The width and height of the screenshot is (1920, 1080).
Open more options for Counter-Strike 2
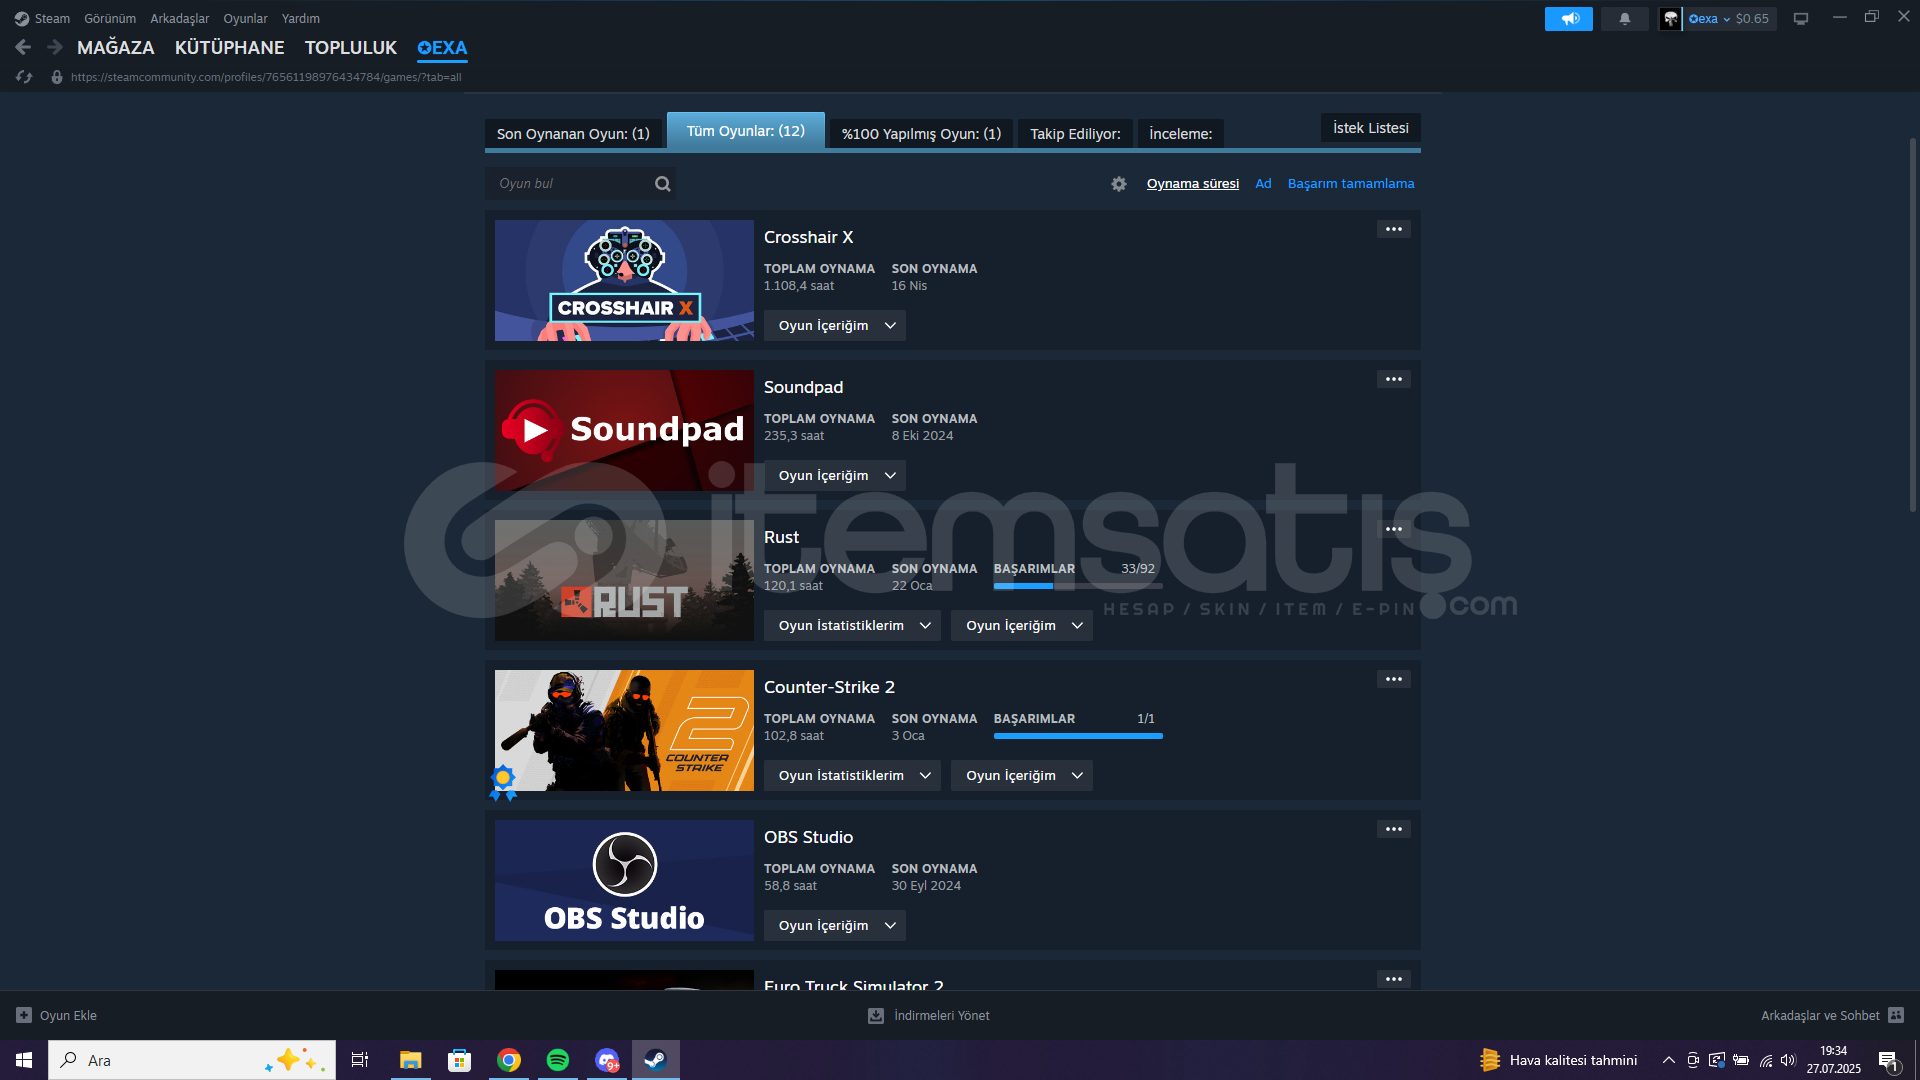click(1394, 679)
